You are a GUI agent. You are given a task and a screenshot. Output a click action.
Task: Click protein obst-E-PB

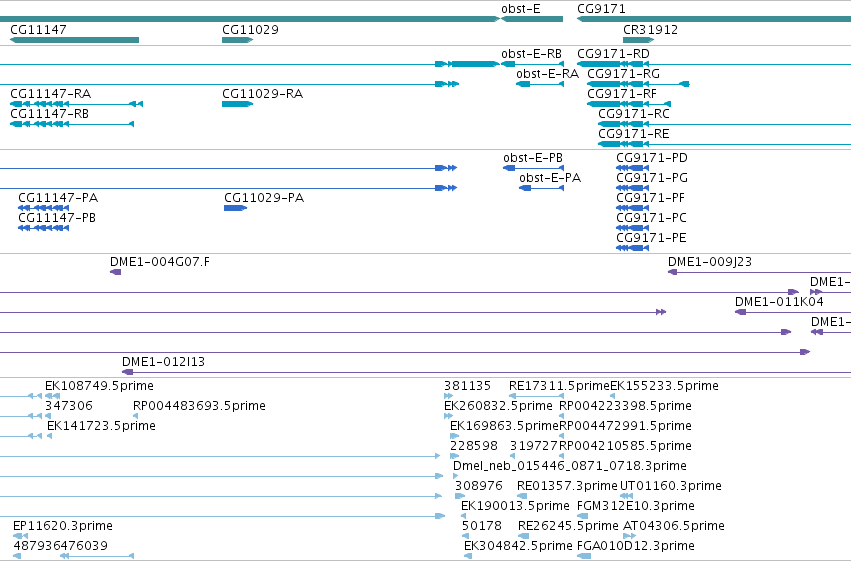[534, 168]
